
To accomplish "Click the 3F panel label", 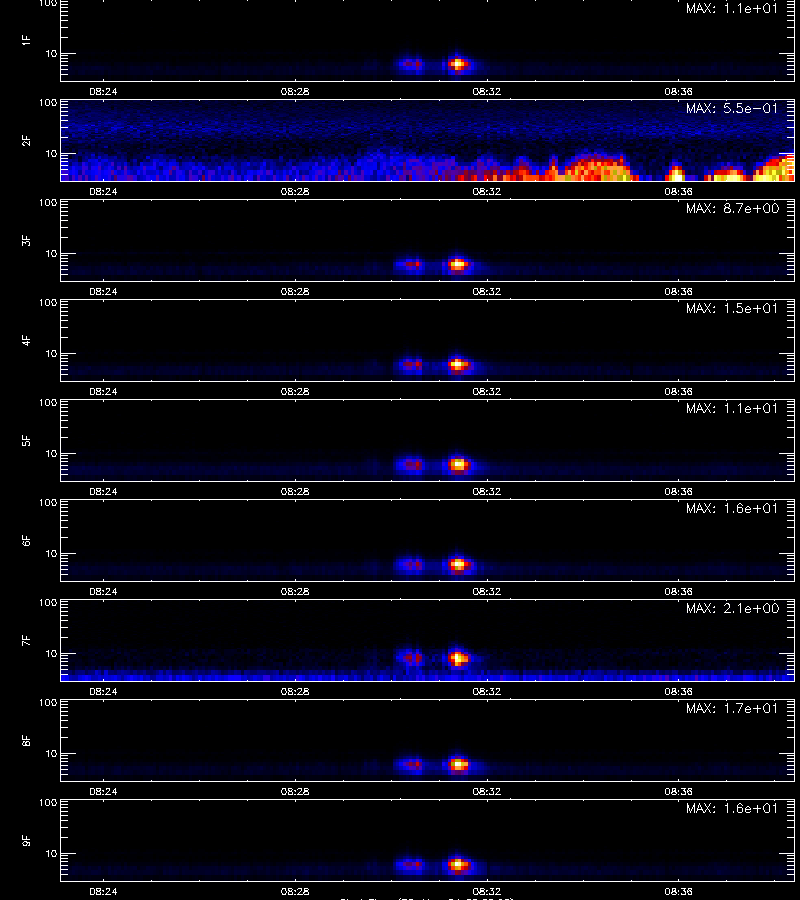I will pos(26,240).
